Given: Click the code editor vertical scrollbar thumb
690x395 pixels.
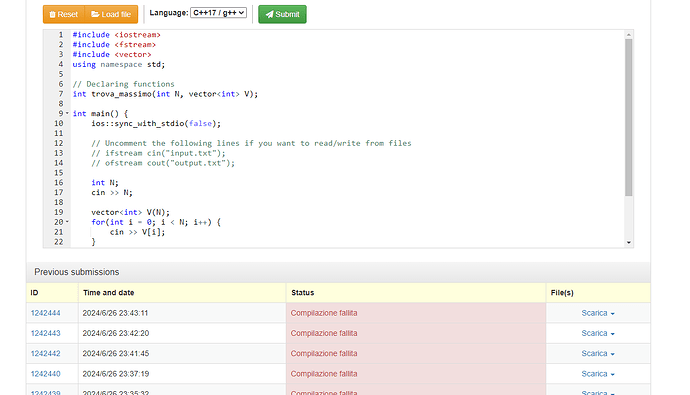Looking at the screenshot, I should coord(629,117).
